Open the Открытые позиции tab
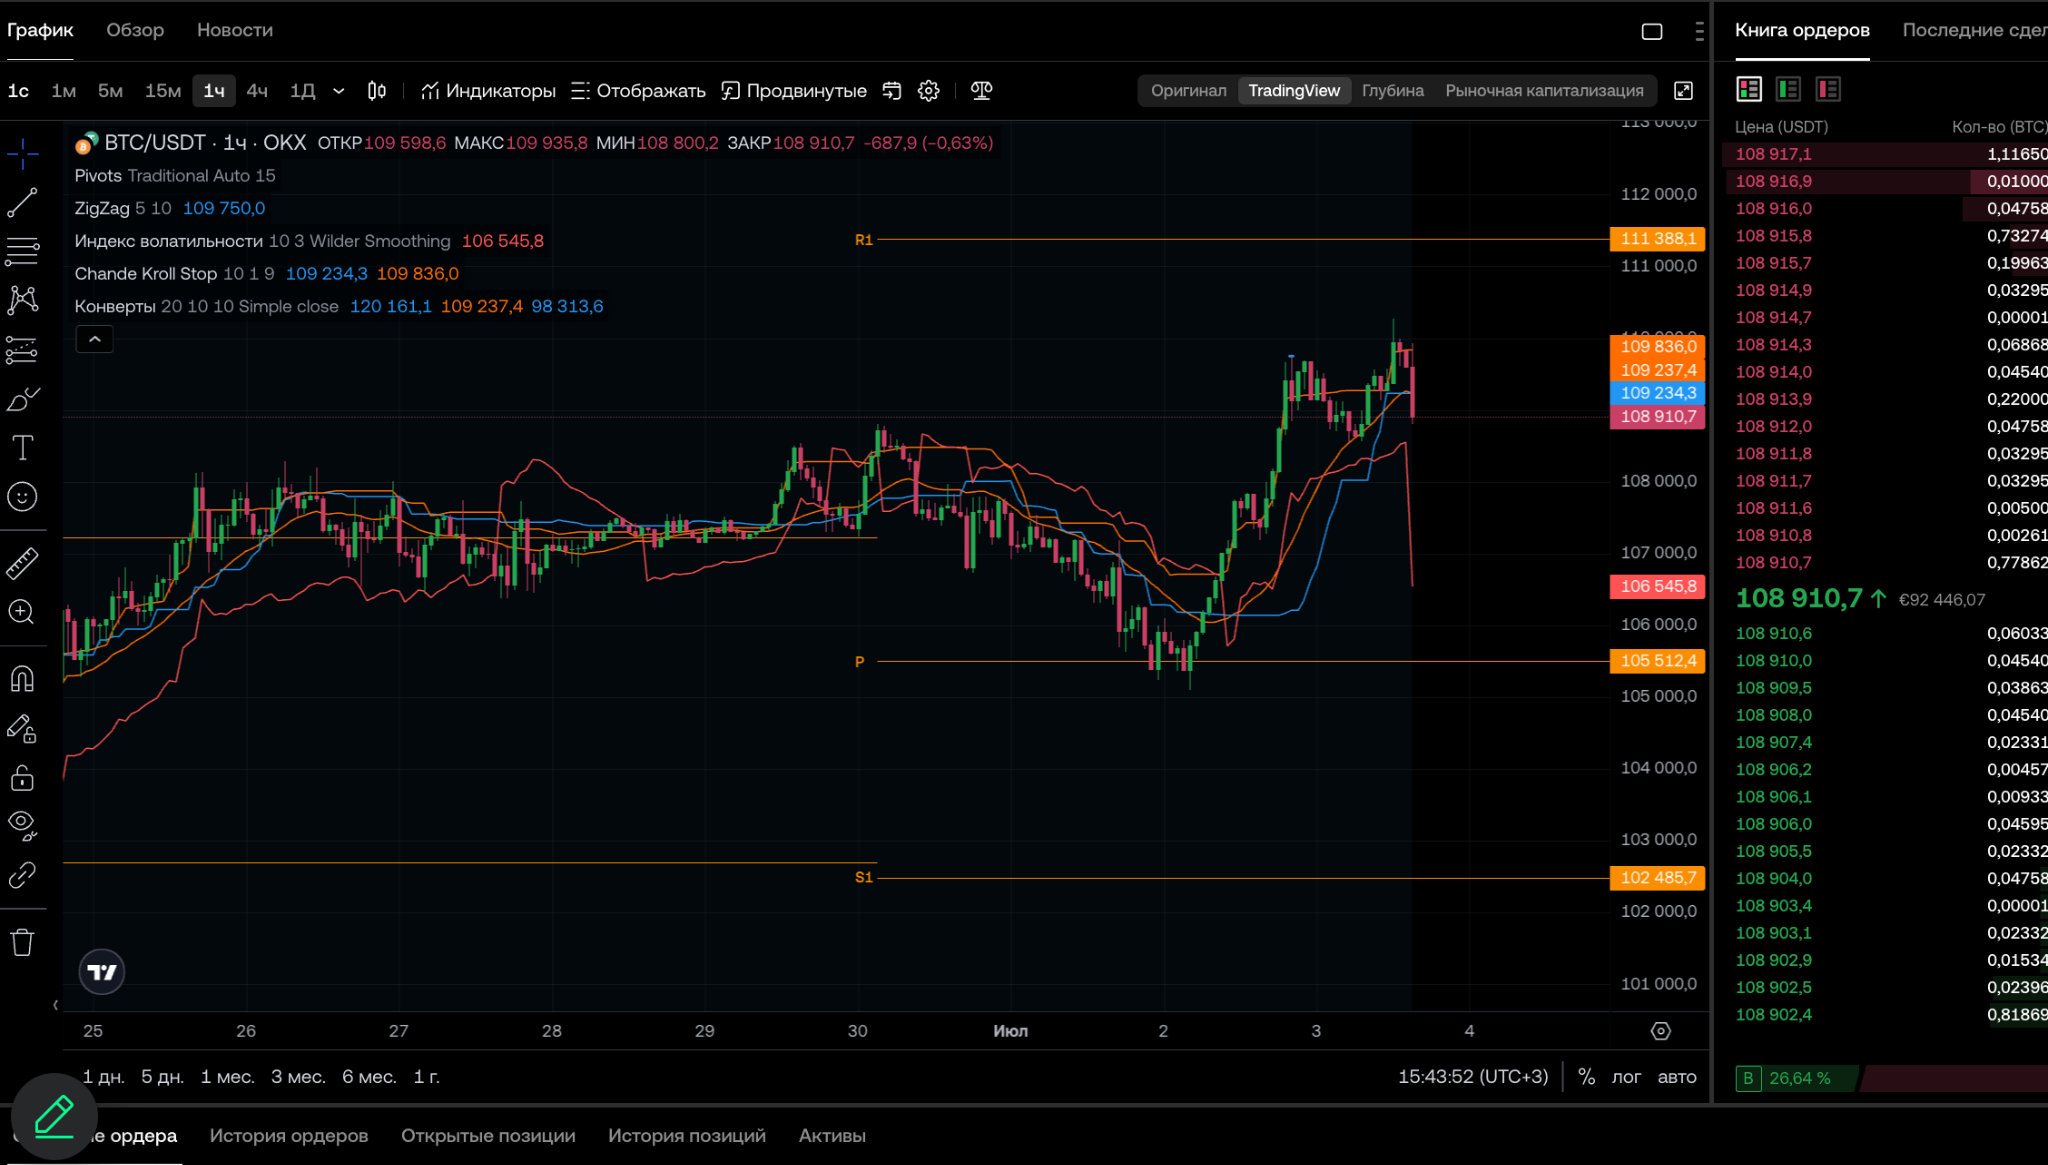This screenshot has height=1165, width=2048. (x=488, y=1136)
